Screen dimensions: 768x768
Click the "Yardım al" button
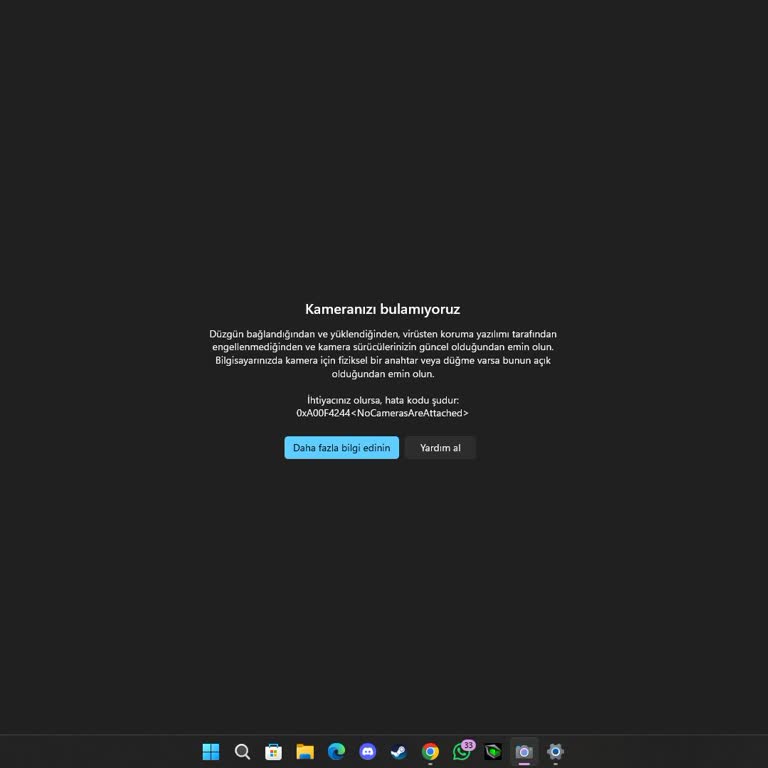[x=440, y=448]
